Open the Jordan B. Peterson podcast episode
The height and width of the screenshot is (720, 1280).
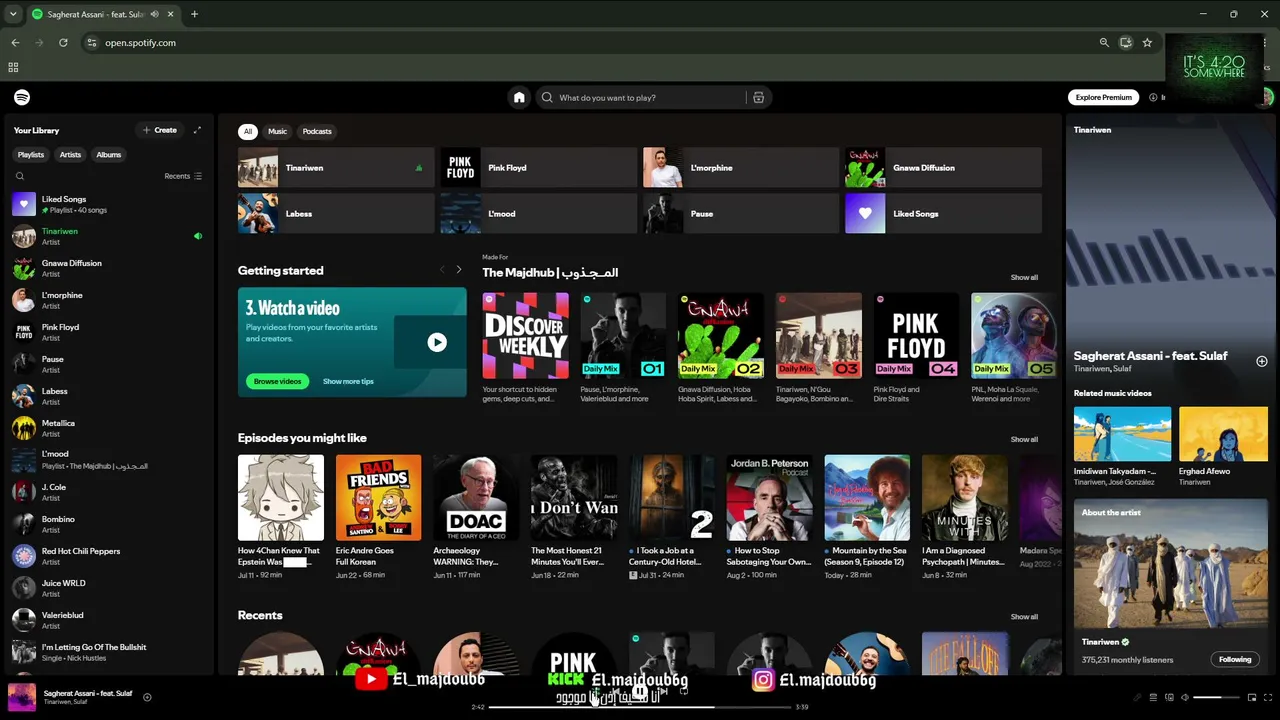770,498
